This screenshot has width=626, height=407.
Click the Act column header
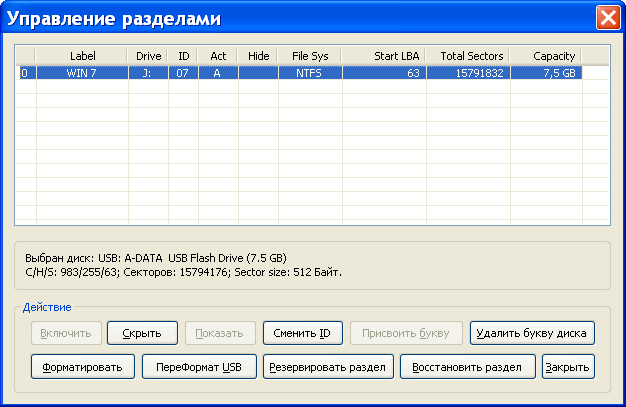click(217, 56)
